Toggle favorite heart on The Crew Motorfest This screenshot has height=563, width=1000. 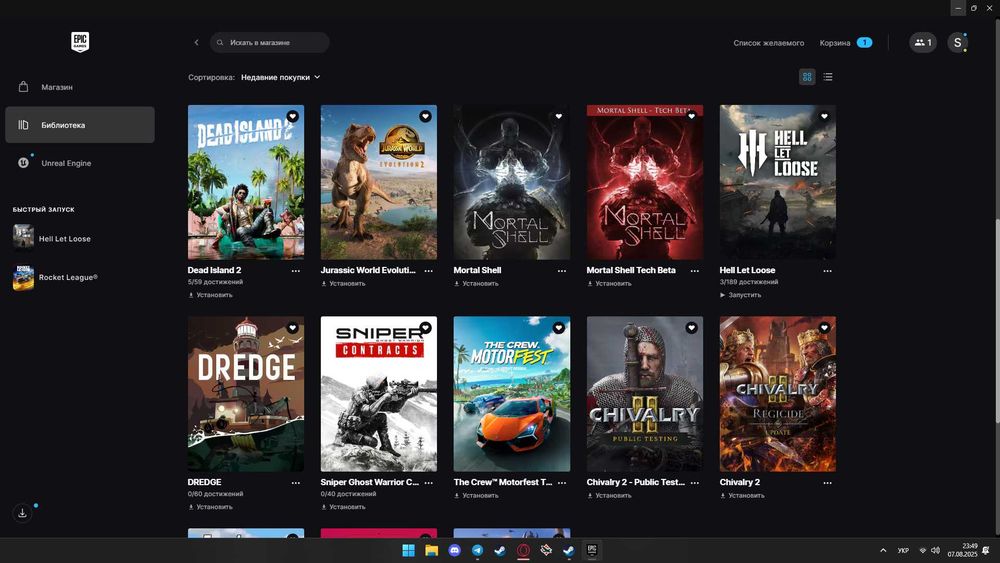[x=559, y=328]
